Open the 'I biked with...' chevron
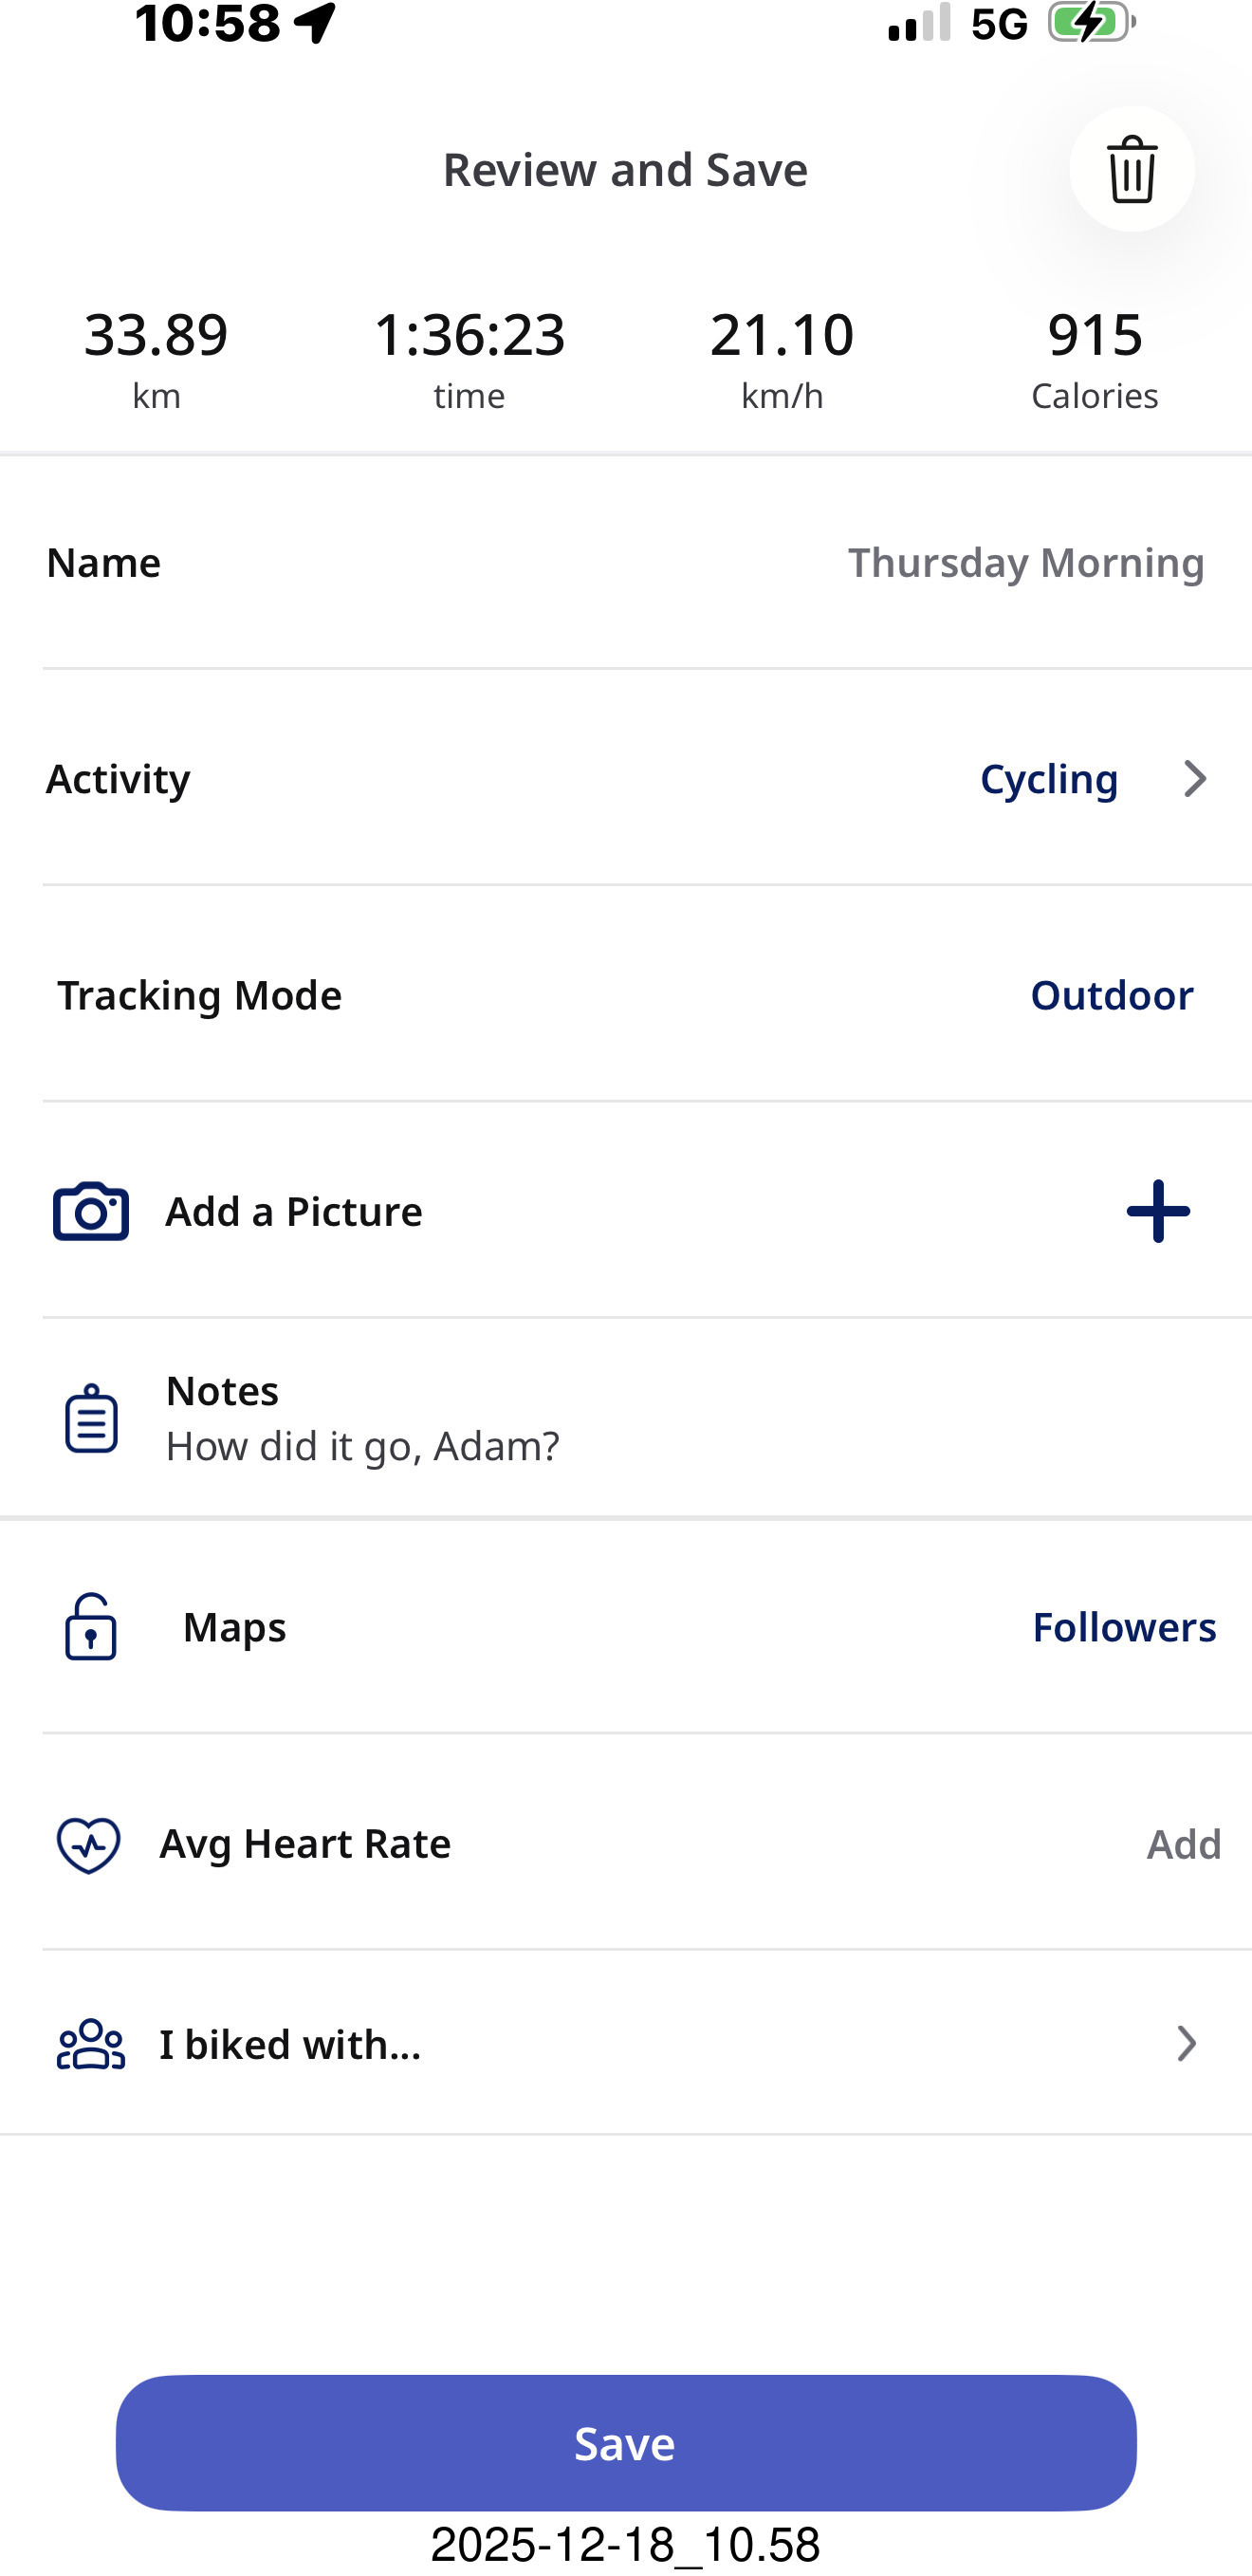 1186,2044
